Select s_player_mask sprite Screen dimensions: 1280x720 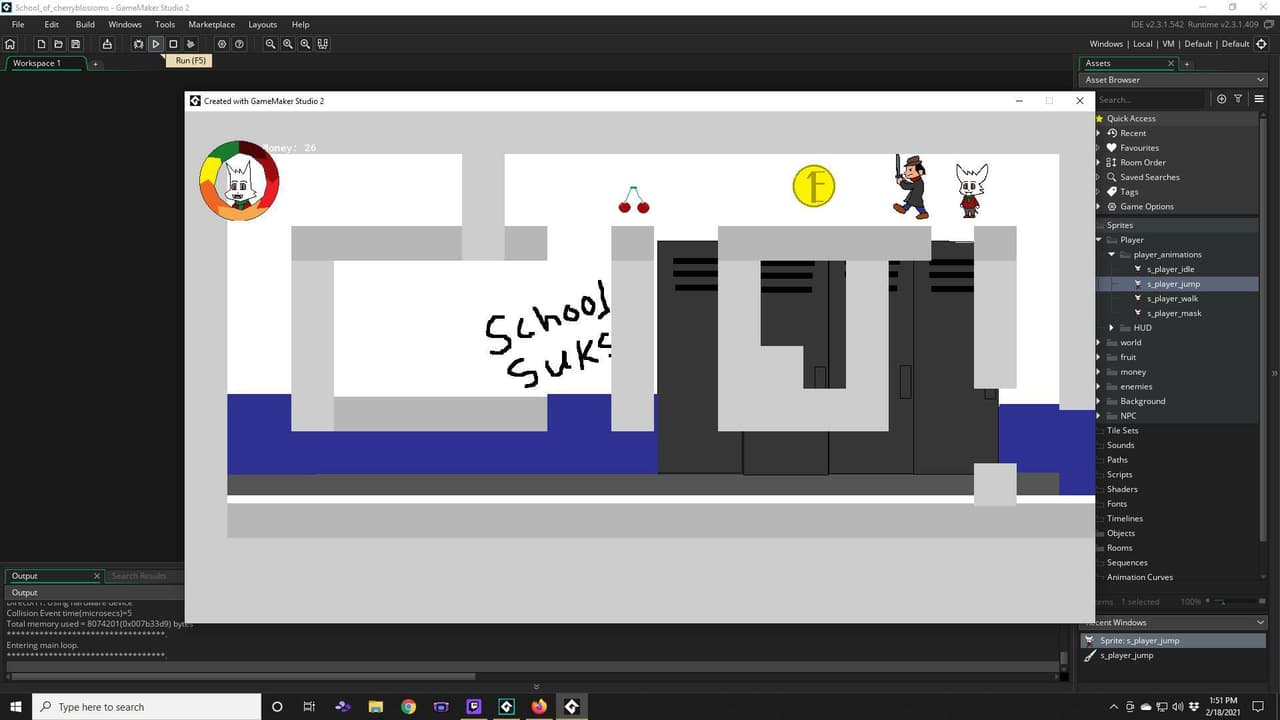1174,313
